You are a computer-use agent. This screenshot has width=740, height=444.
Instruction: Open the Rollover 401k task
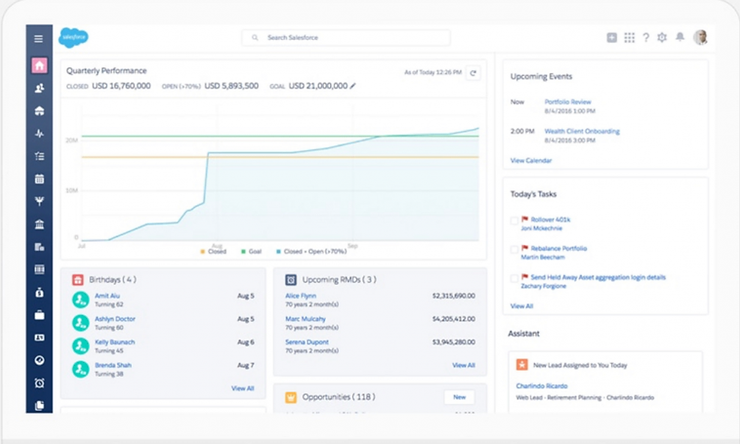(x=550, y=219)
